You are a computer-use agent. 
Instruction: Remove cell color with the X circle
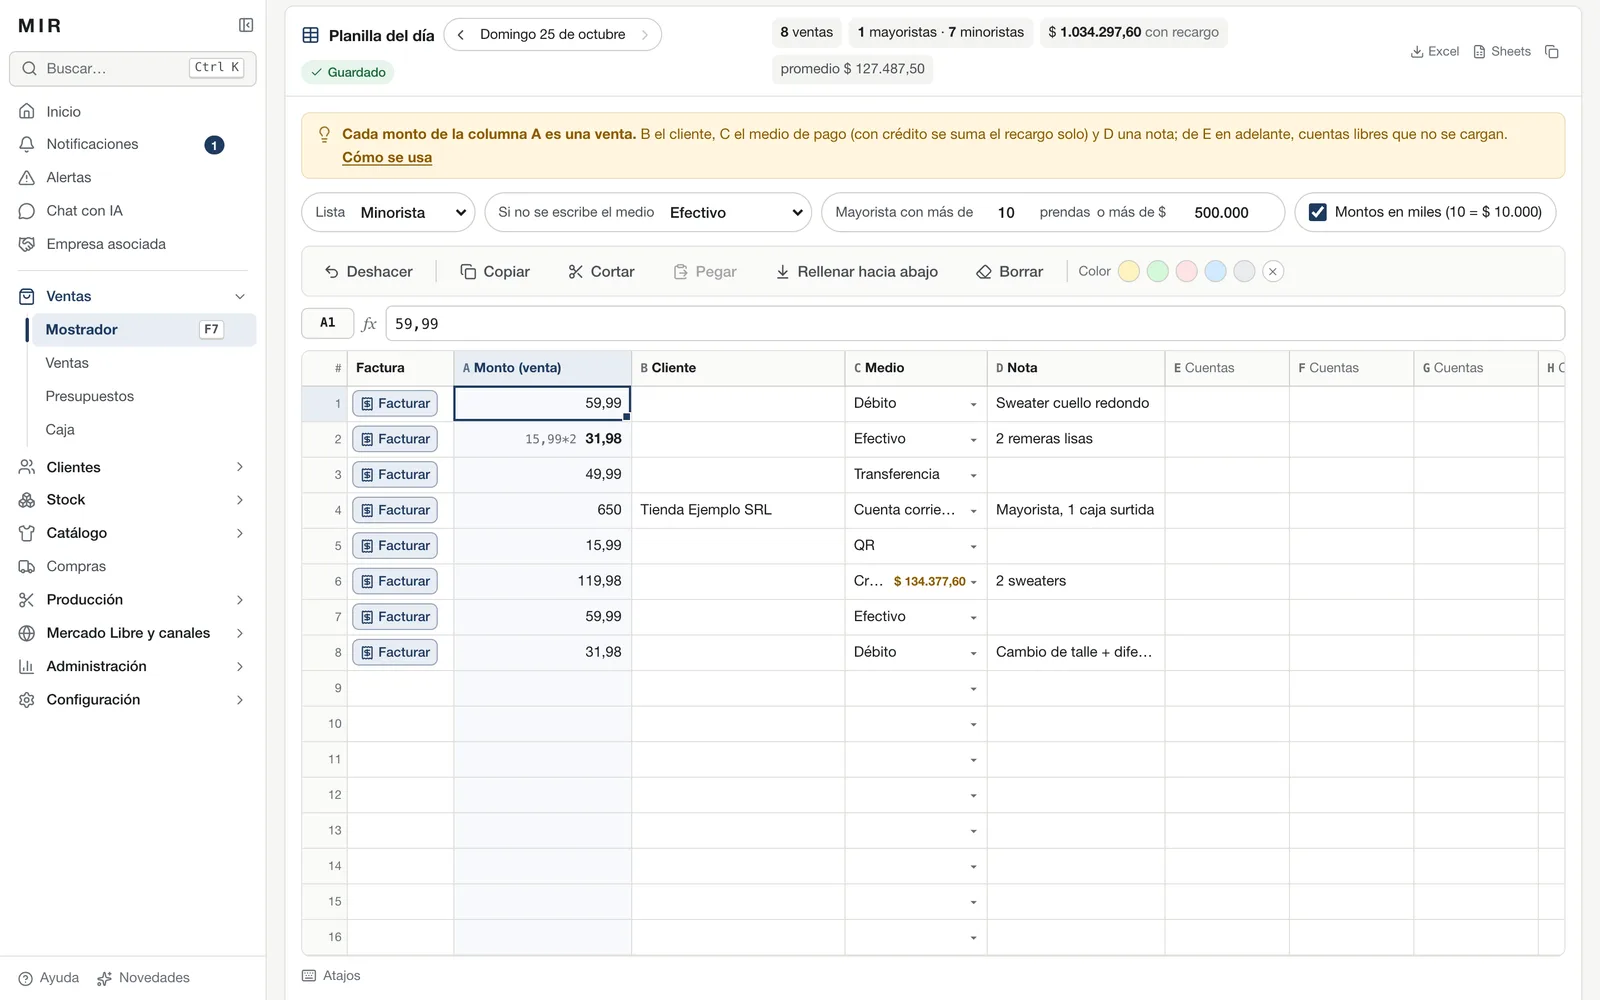point(1273,271)
